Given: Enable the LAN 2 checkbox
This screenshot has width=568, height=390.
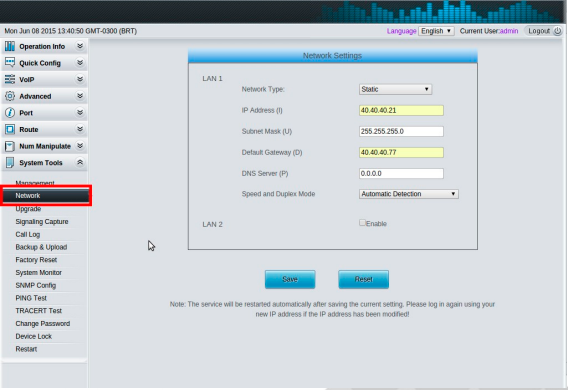Looking at the screenshot, I should pyautogui.click(x=362, y=223).
